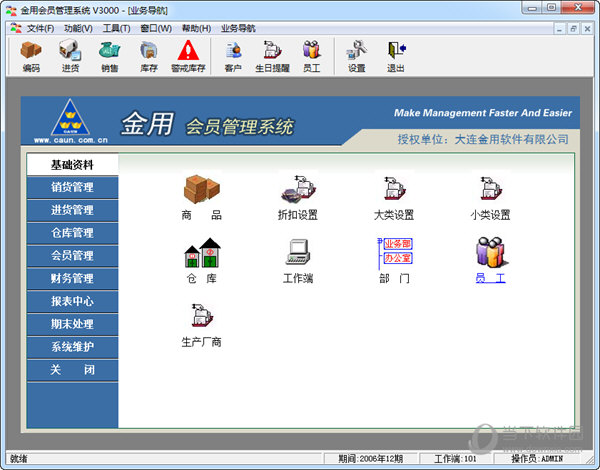Viewport: 600px width, 470px height.
Task: Click the 客户 toolbar icon
Action: [x=233, y=56]
